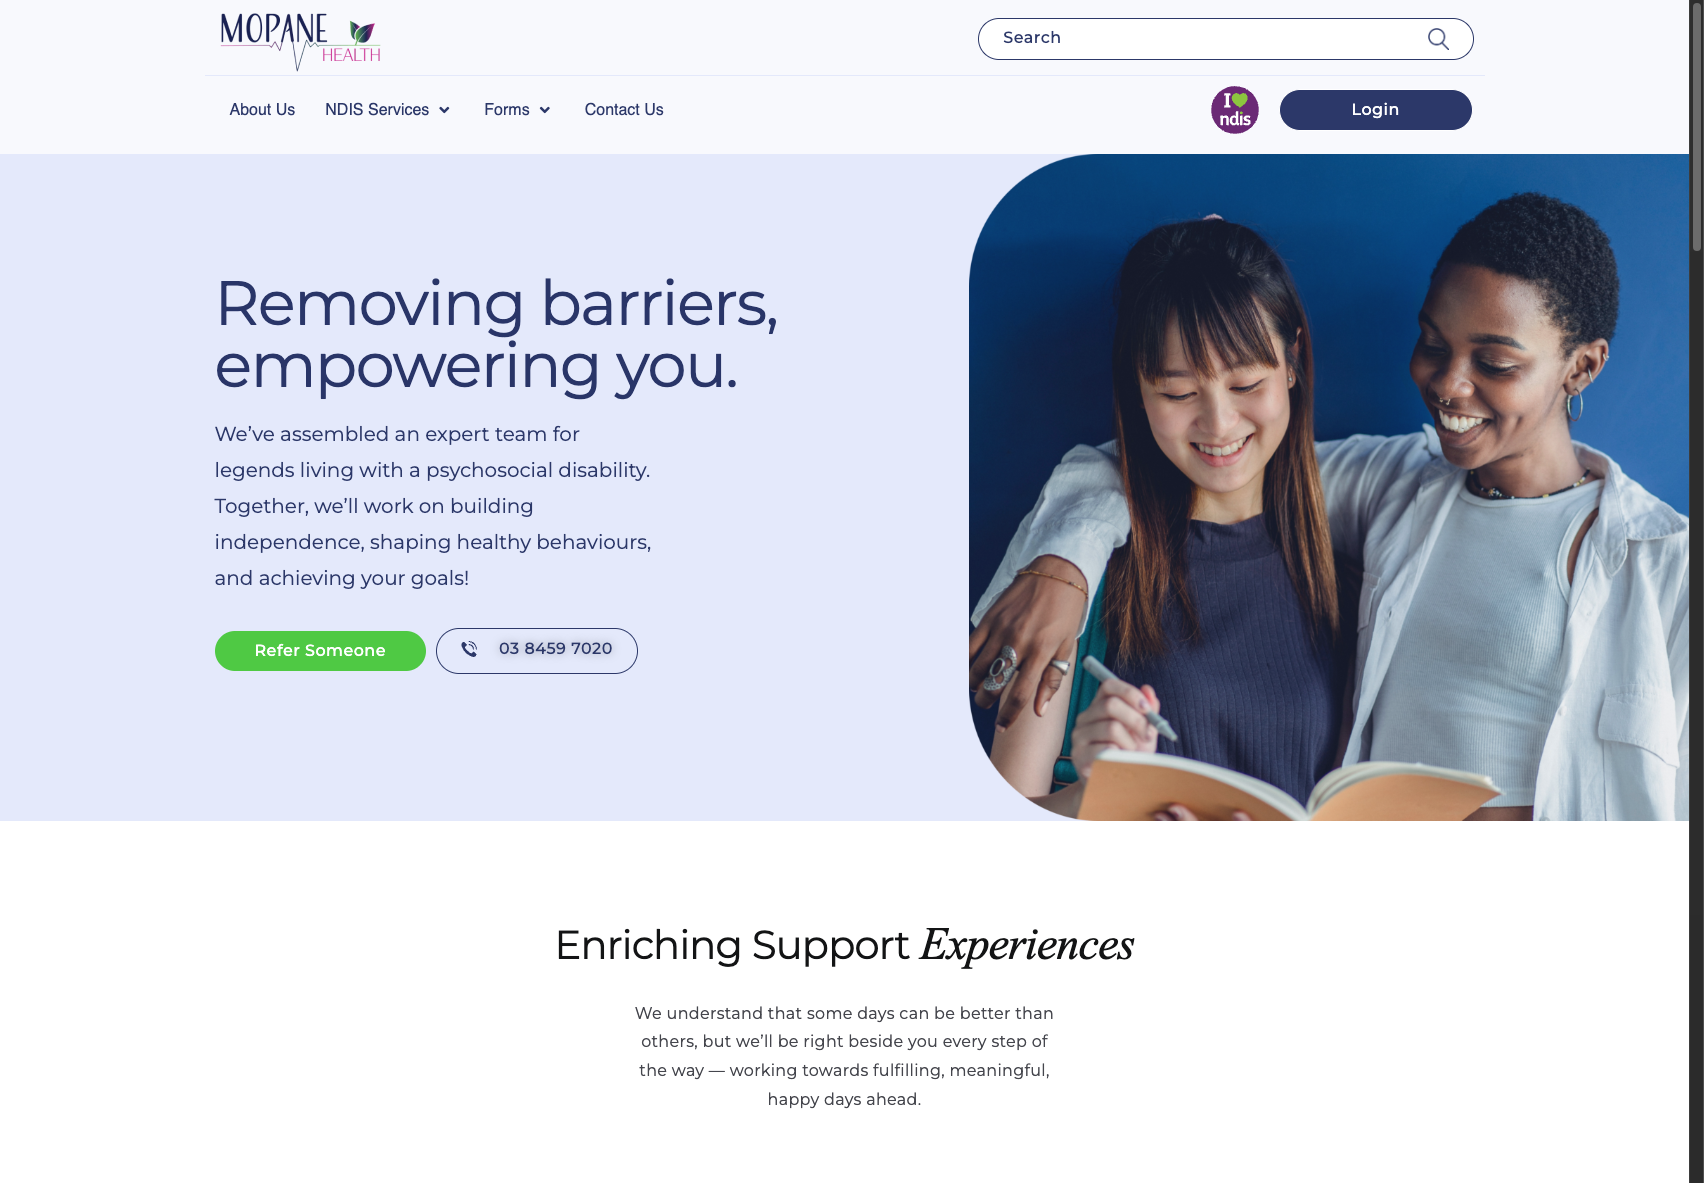Click the expert team description paragraph
The image size is (1704, 1183).
pyautogui.click(x=433, y=506)
